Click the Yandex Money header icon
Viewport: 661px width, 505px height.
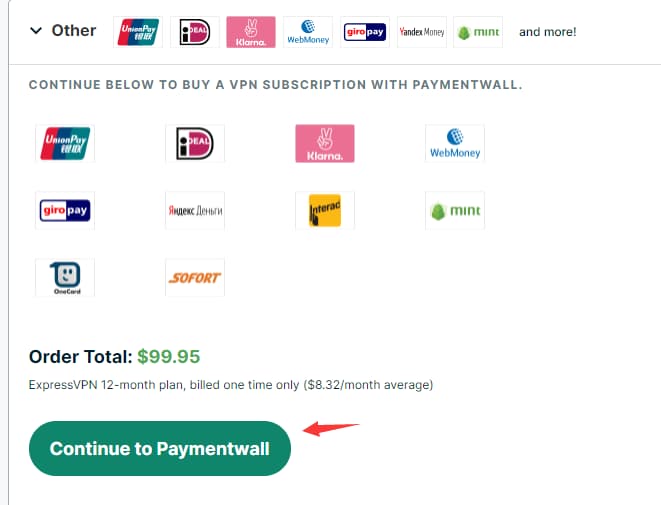pyautogui.click(x=421, y=32)
